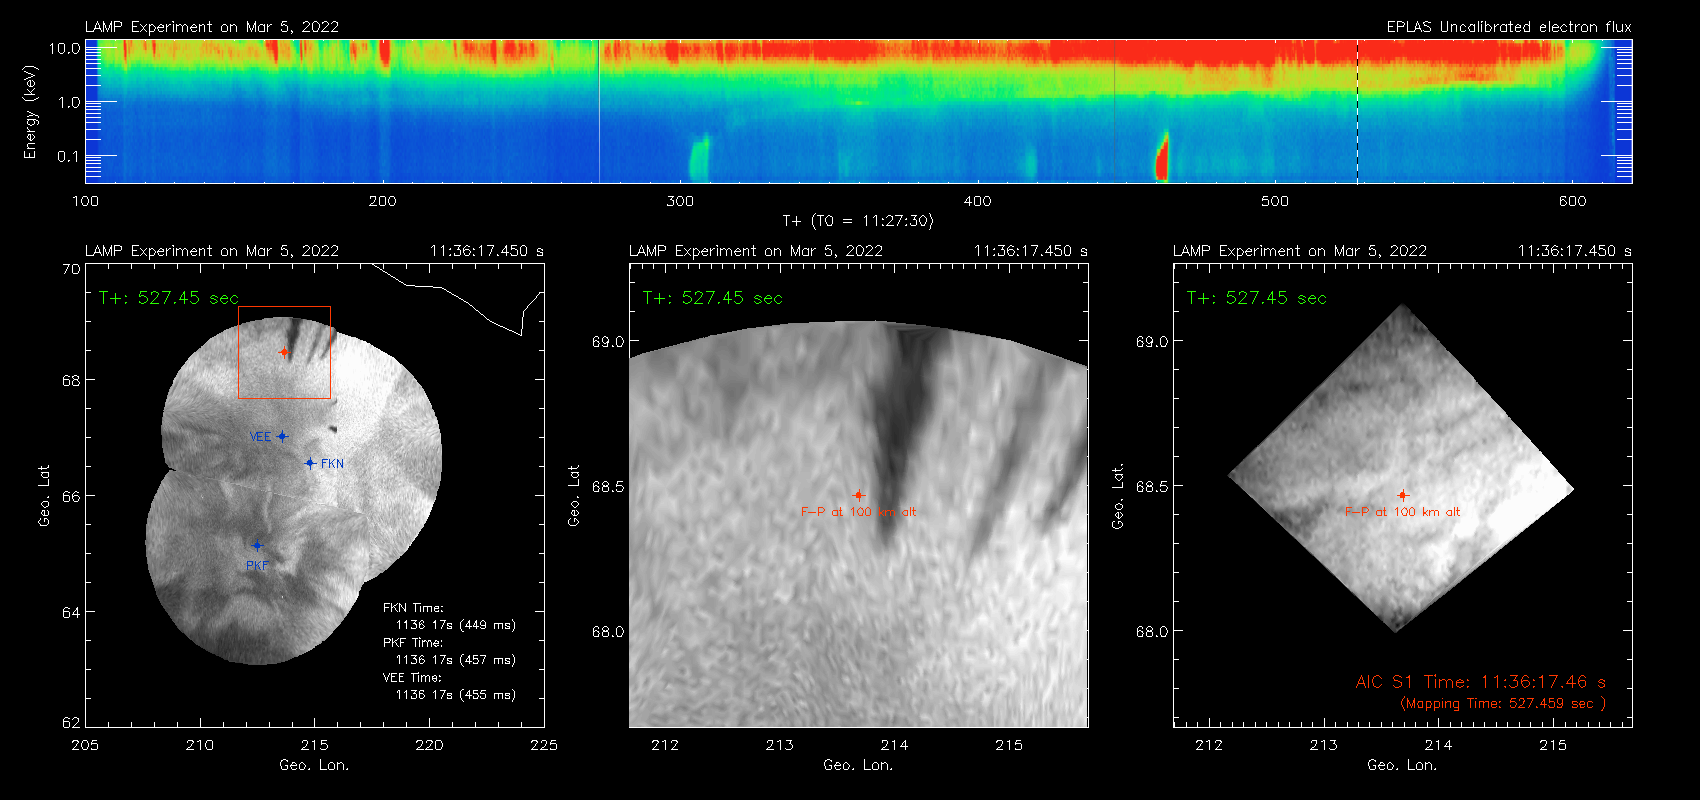The image size is (1700, 800).
Task: Click the blue FKN station marker
Action: point(310,463)
